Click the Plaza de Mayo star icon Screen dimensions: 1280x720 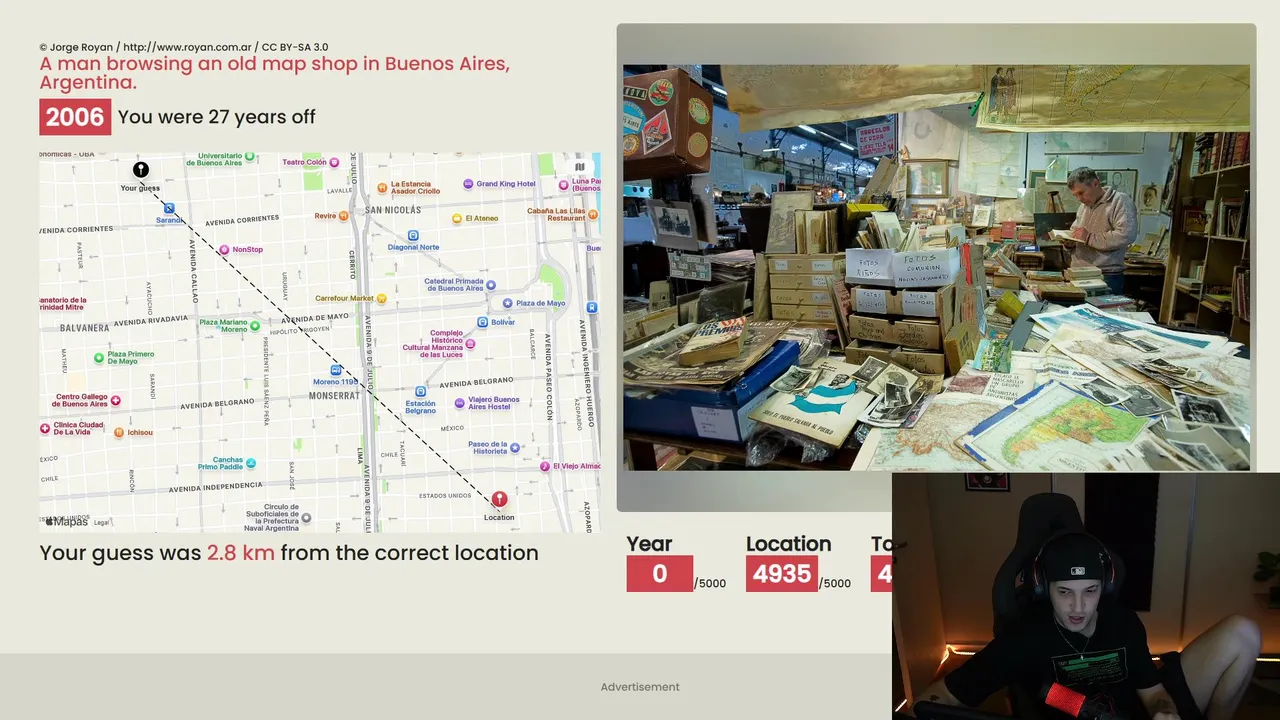pos(507,303)
